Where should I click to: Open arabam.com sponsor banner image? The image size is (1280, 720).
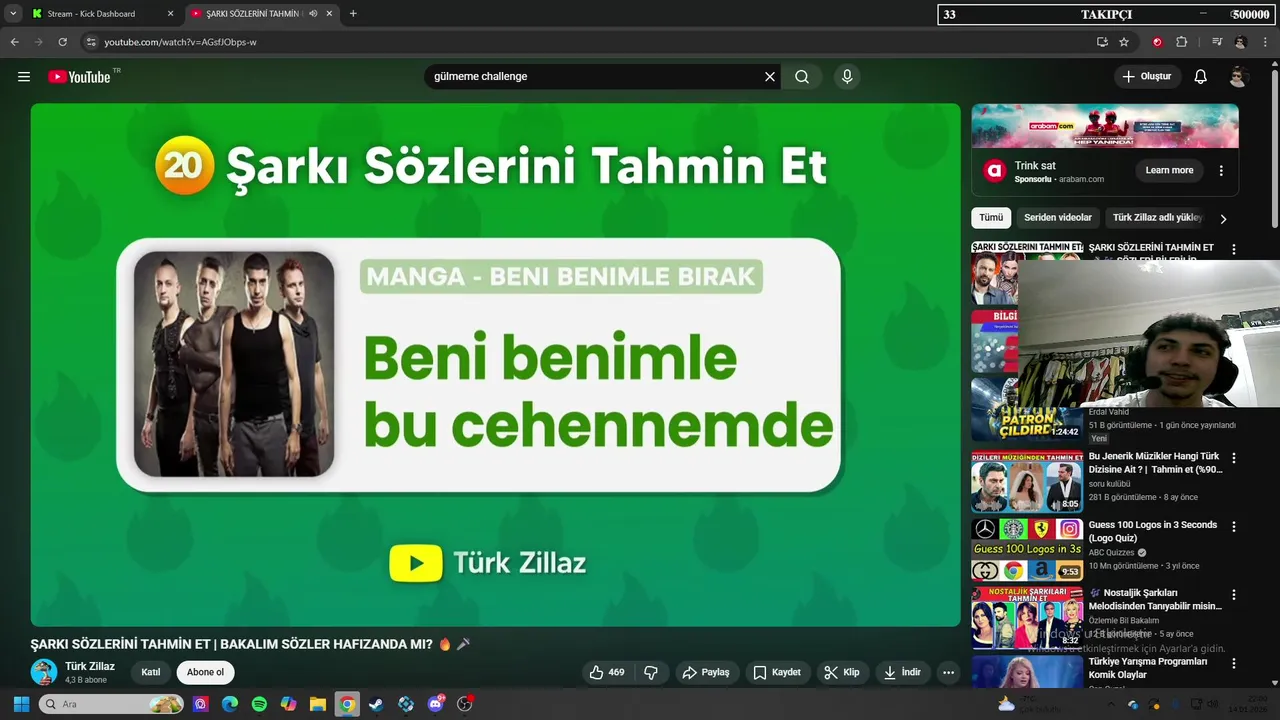(1105, 126)
